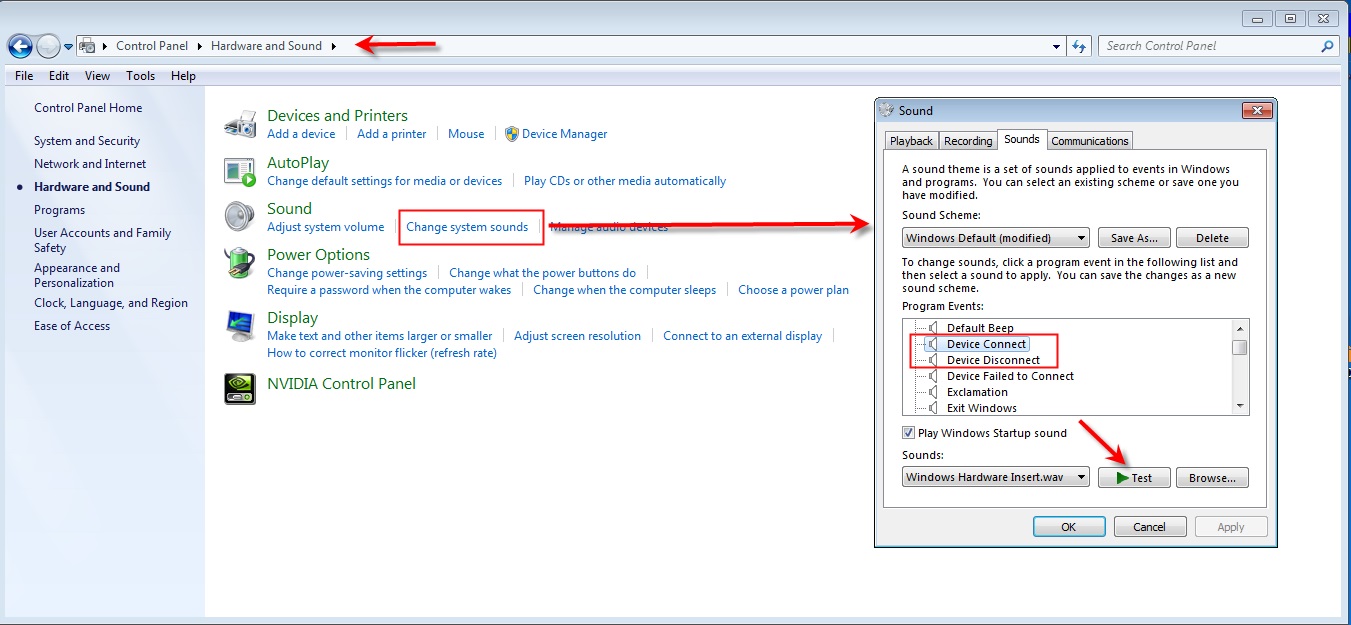Open the Edit menu
Viewport: 1351px width, 625px height.
tap(59, 76)
